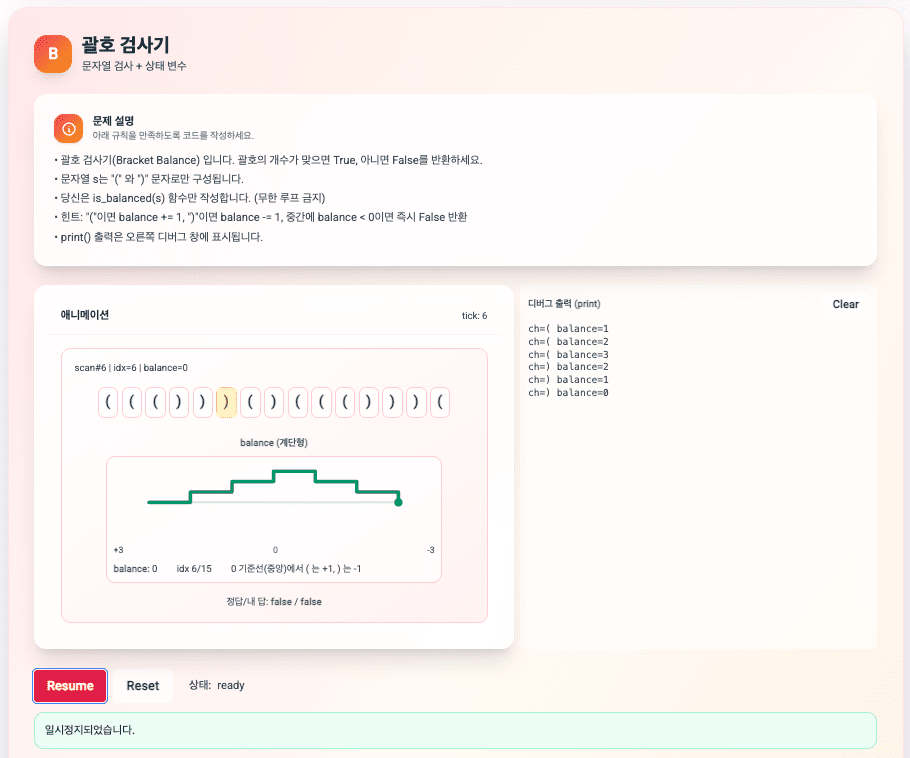Click the Bracket Balance description bullet
This screenshot has width=910, height=758.
point(268,160)
